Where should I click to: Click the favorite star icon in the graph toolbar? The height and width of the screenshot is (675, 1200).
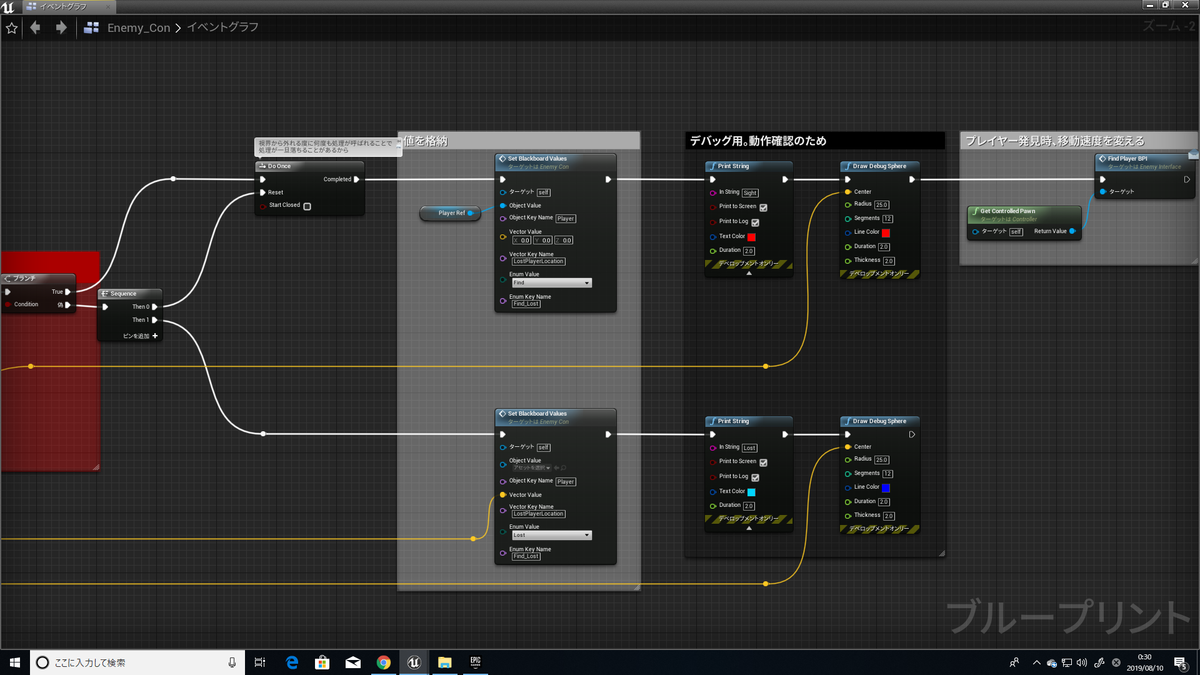point(12,28)
